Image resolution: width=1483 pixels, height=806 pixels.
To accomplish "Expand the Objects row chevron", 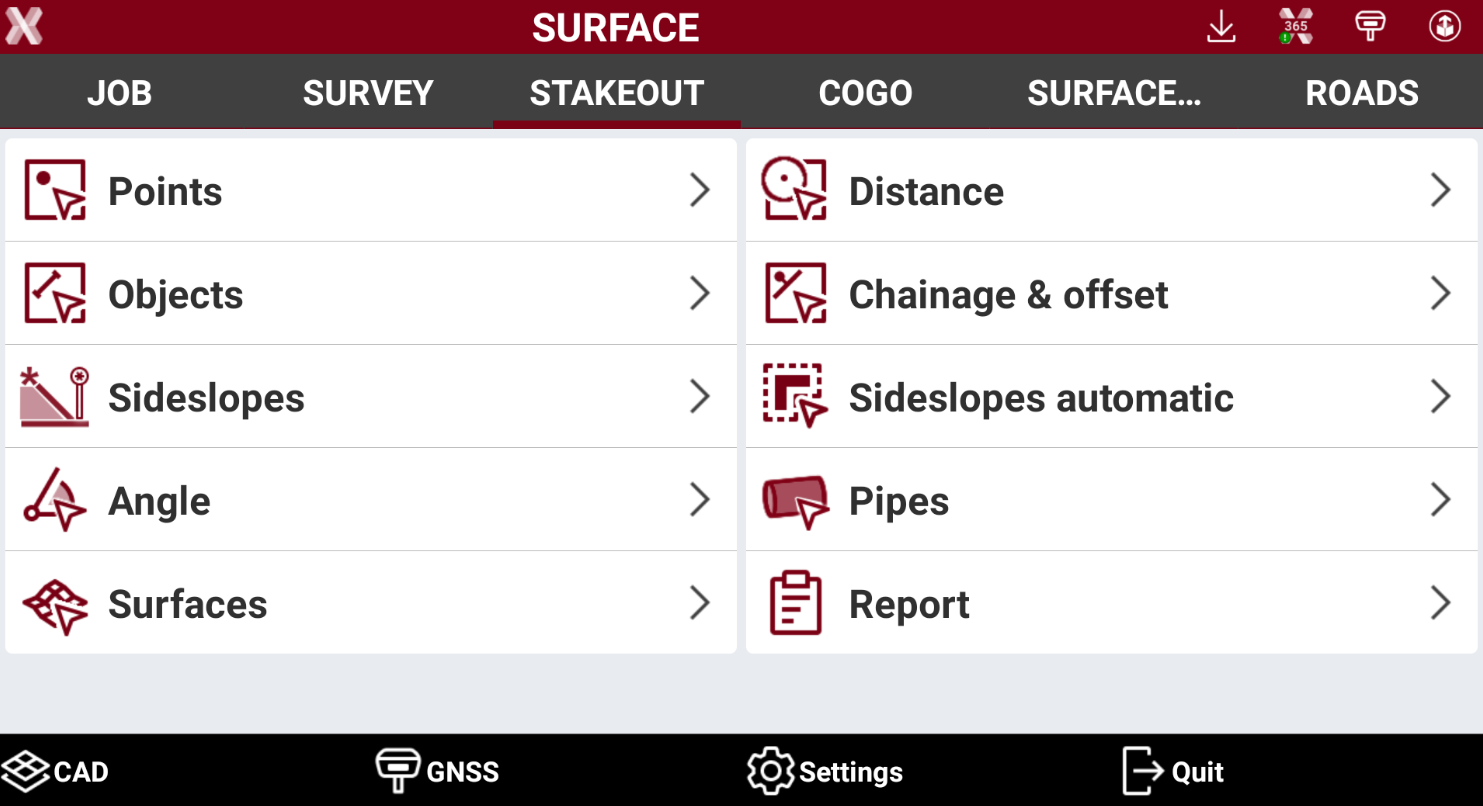I will tap(700, 293).
